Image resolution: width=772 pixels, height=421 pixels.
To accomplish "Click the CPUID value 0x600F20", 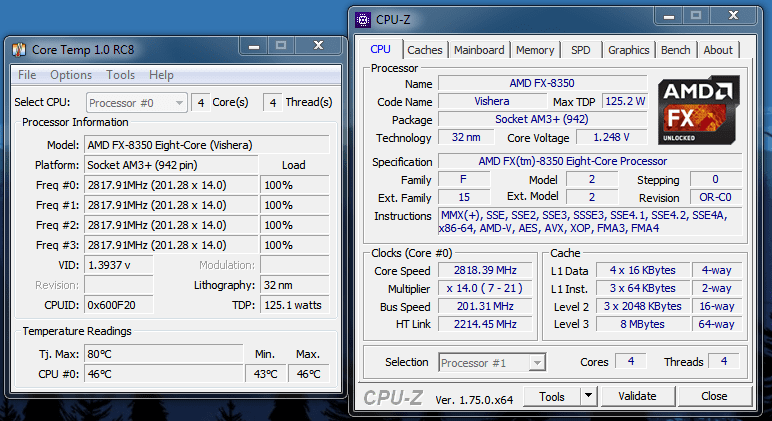I will pos(119,305).
